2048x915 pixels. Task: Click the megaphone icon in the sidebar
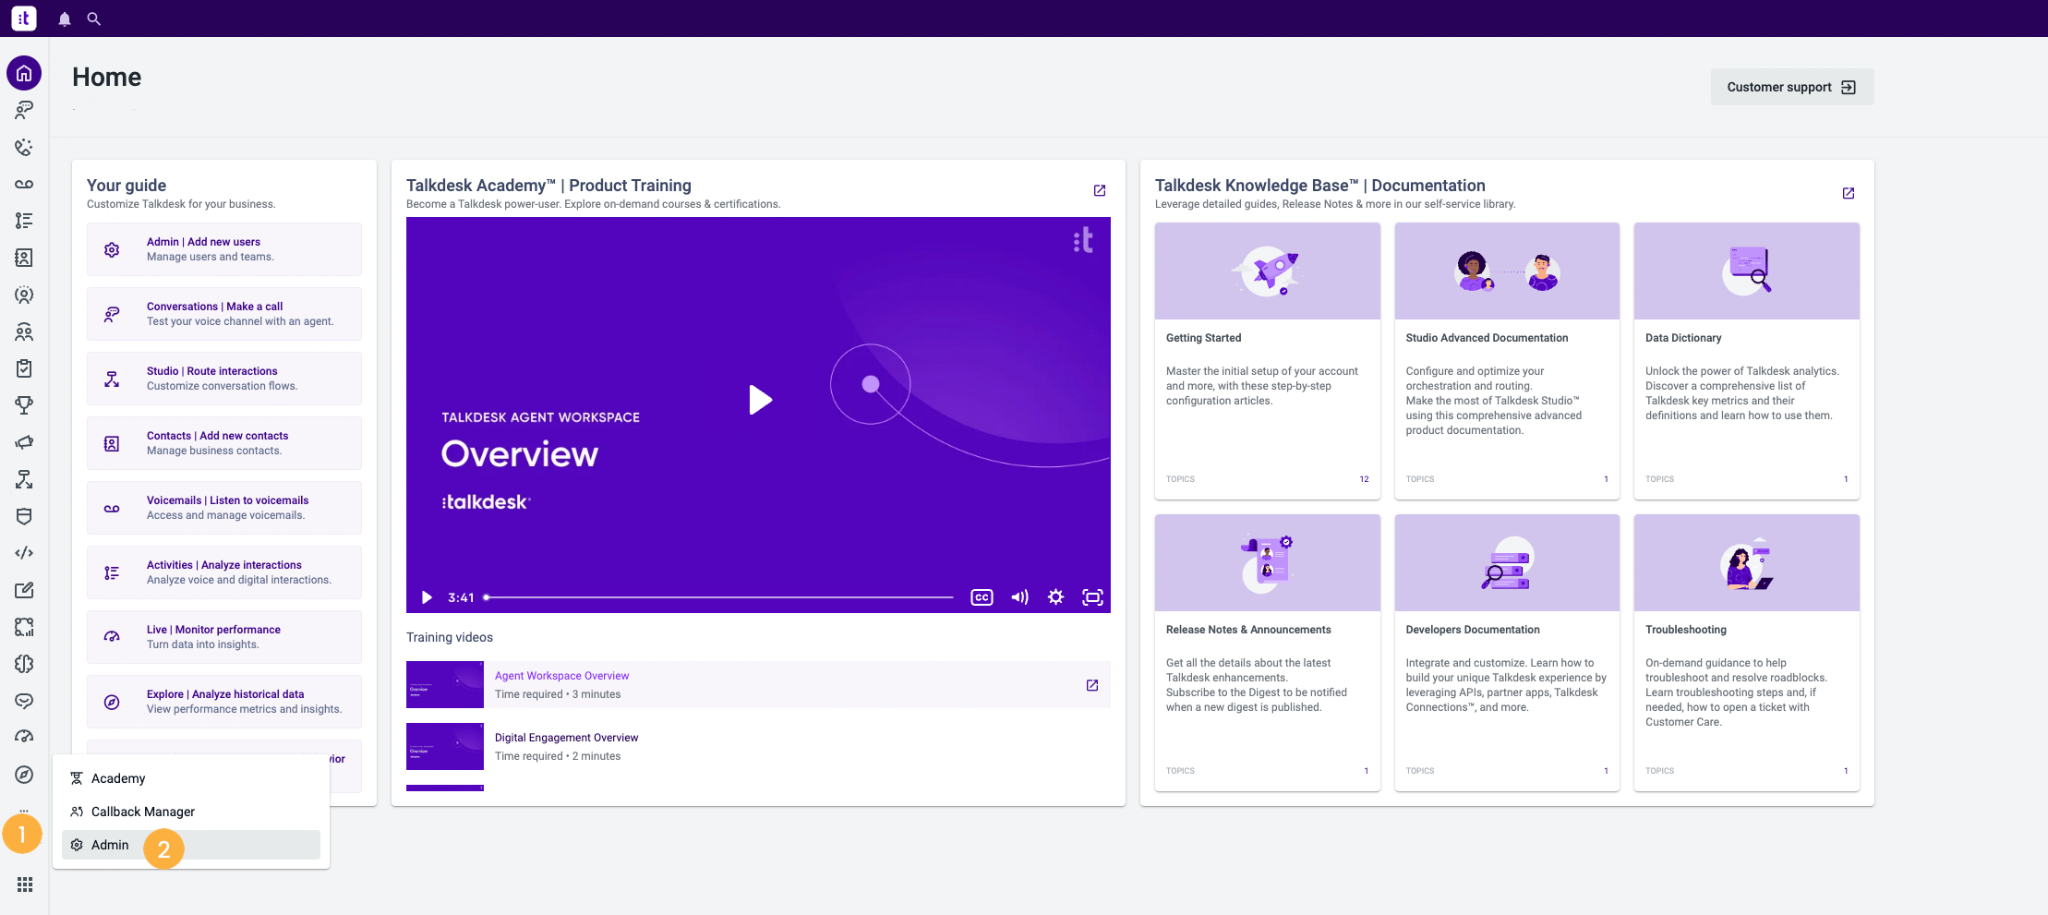(24, 442)
